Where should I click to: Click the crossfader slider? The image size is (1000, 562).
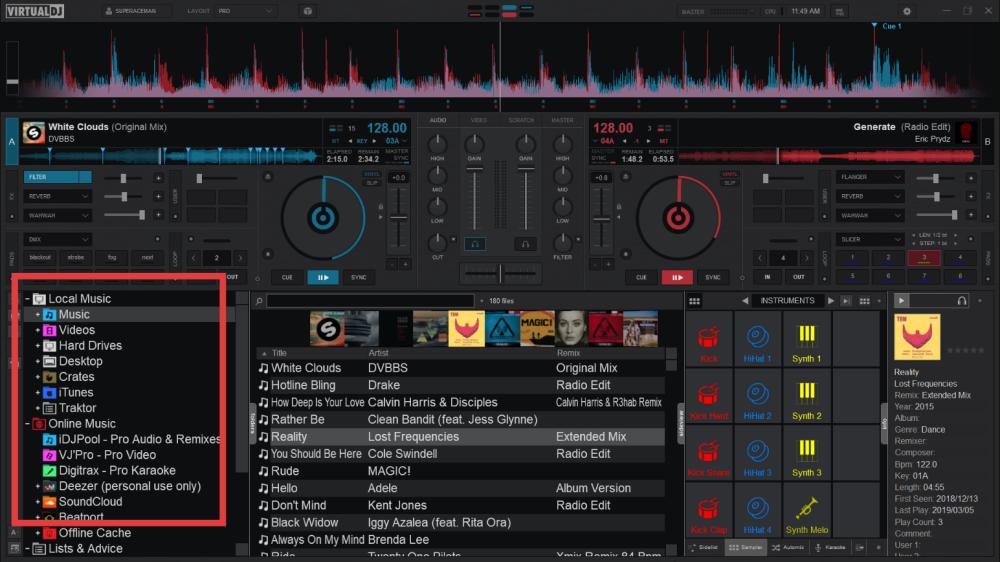pos(500,273)
